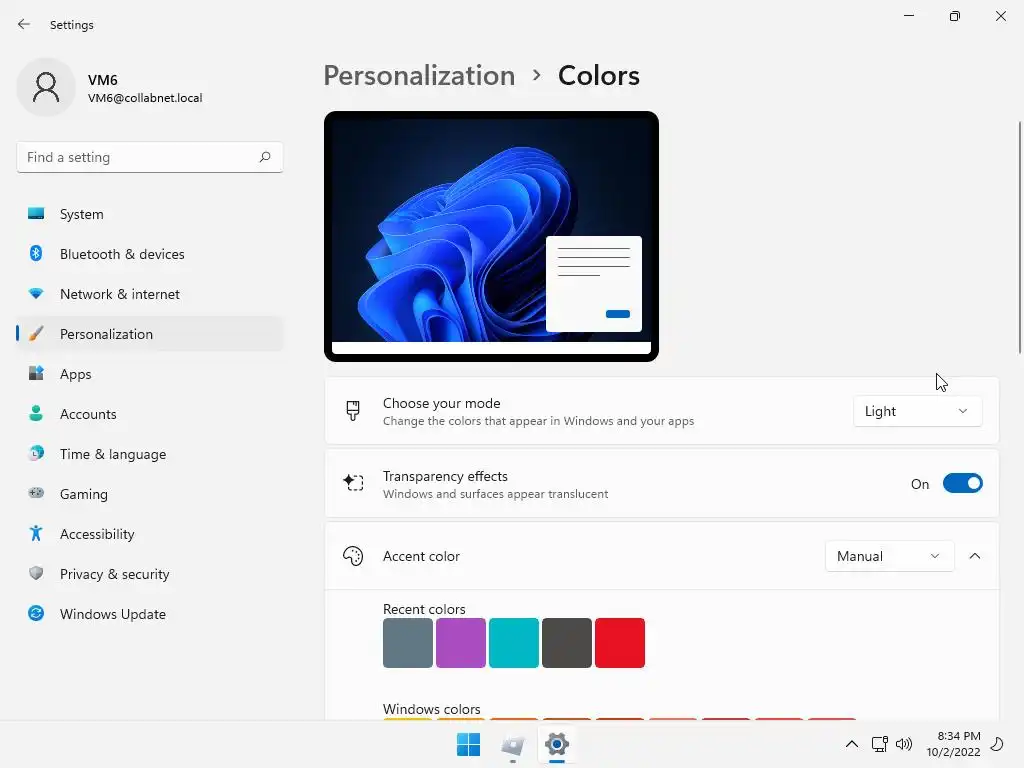This screenshot has height=768, width=1024.
Task: Open the Windows Start button
Action: [468, 744]
